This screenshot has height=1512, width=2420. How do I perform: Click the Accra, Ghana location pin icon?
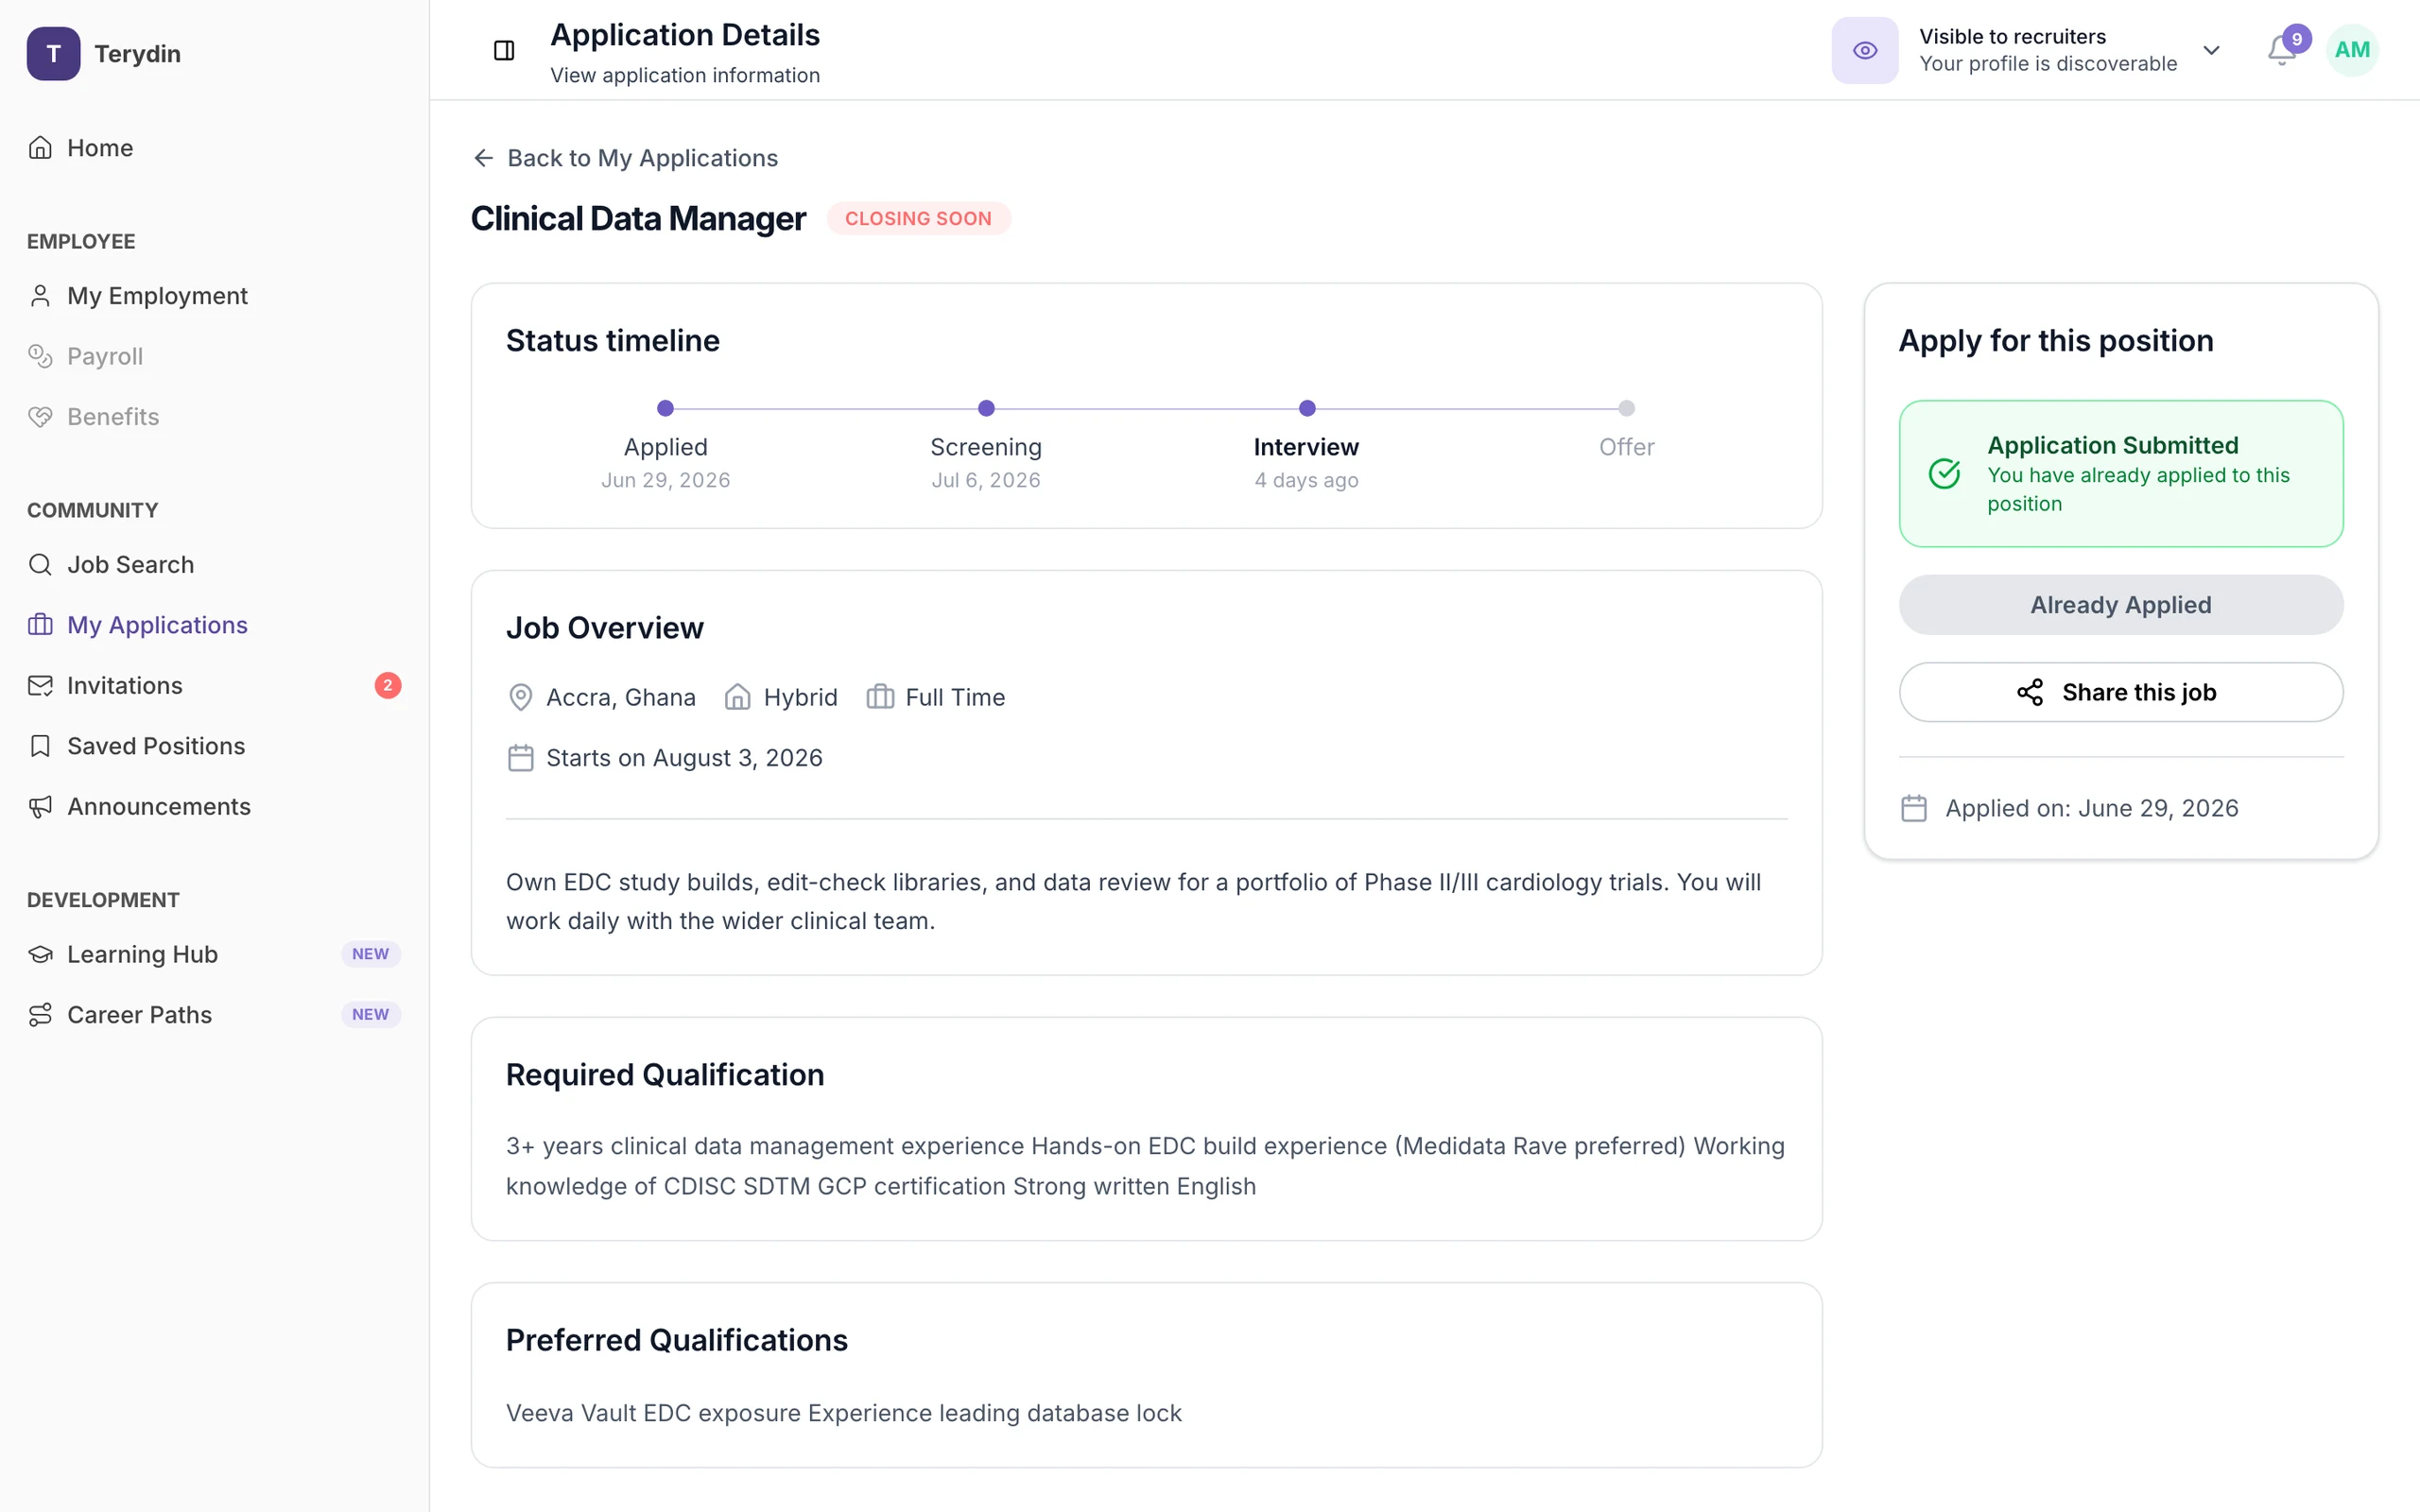pos(520,697)
